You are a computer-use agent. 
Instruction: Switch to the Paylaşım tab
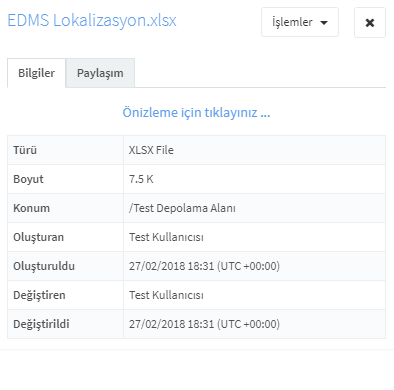[100, 73]
